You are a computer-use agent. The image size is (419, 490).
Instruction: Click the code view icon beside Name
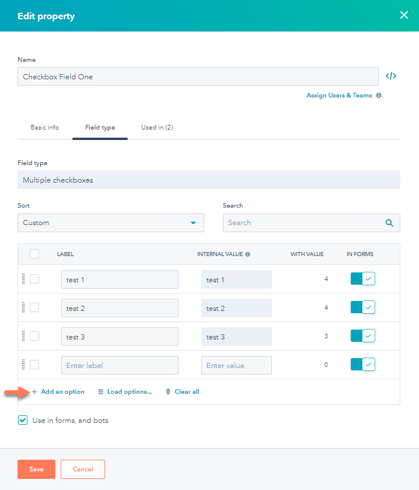tap(391, 76)
